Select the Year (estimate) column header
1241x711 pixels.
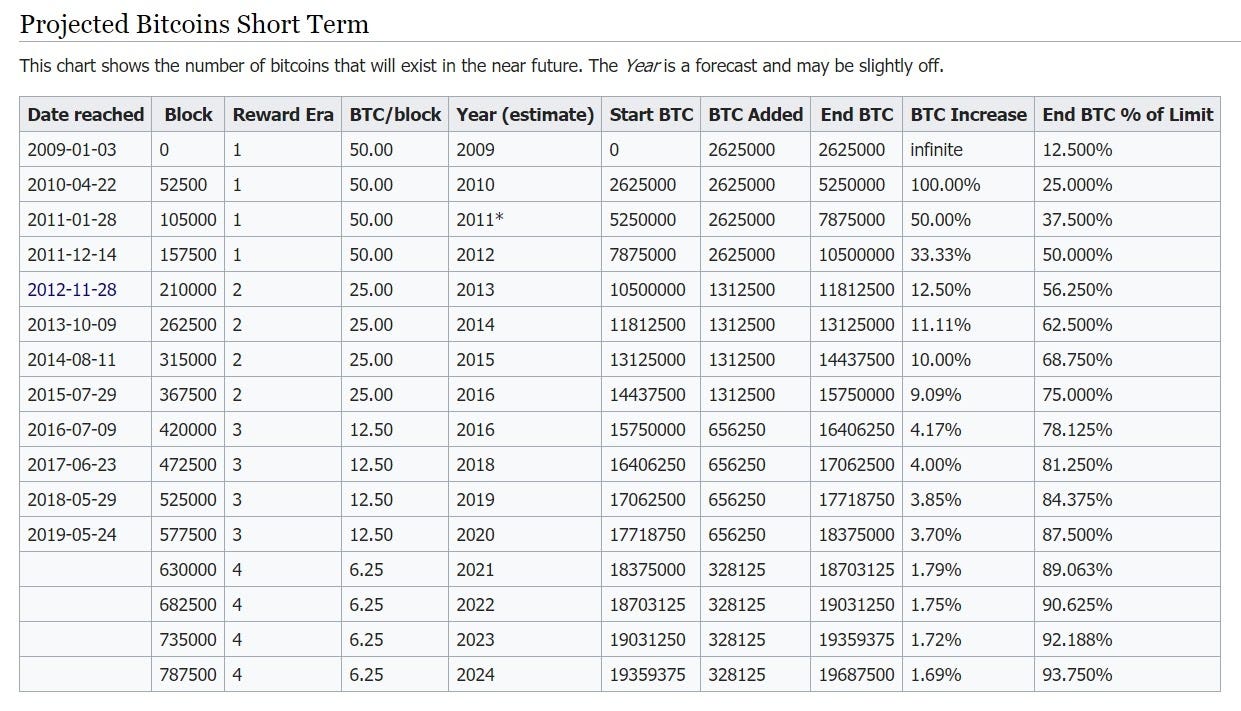(525, 115)
